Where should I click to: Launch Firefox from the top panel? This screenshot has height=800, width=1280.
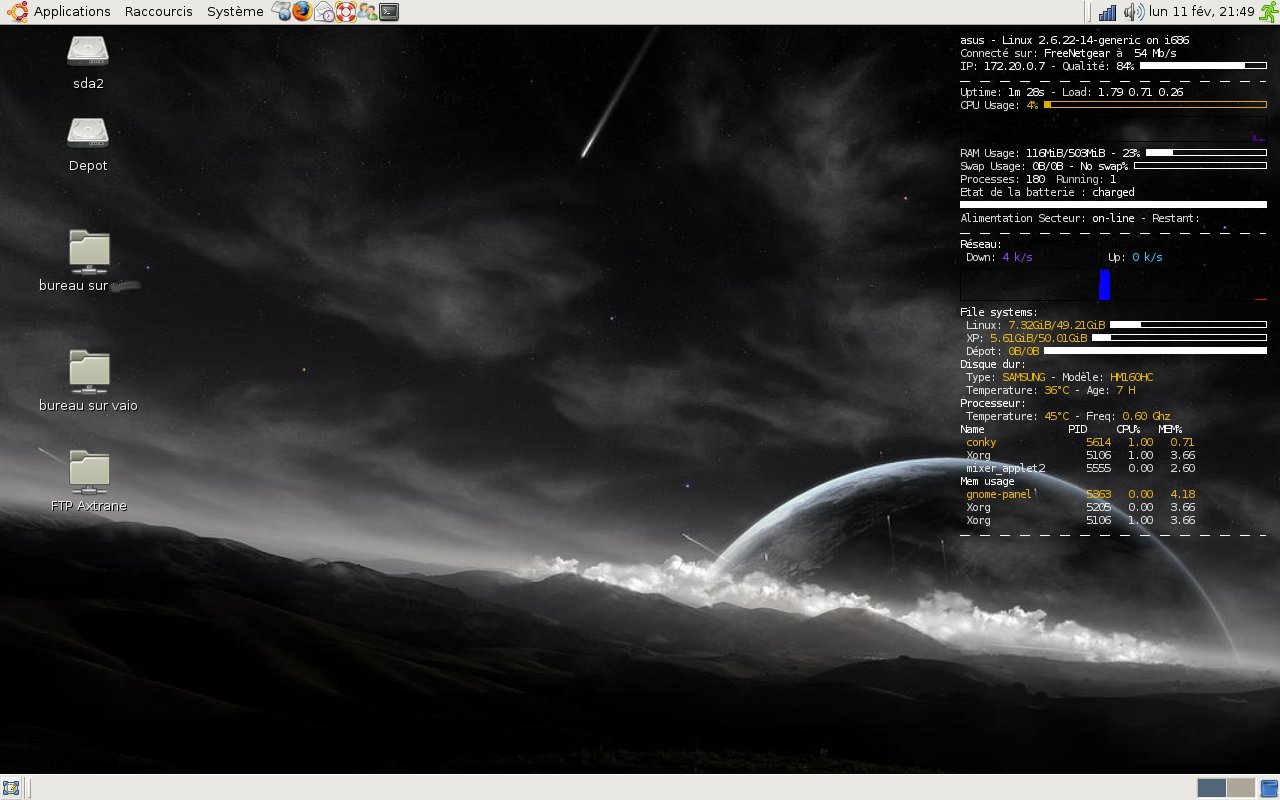pos(302,12)
